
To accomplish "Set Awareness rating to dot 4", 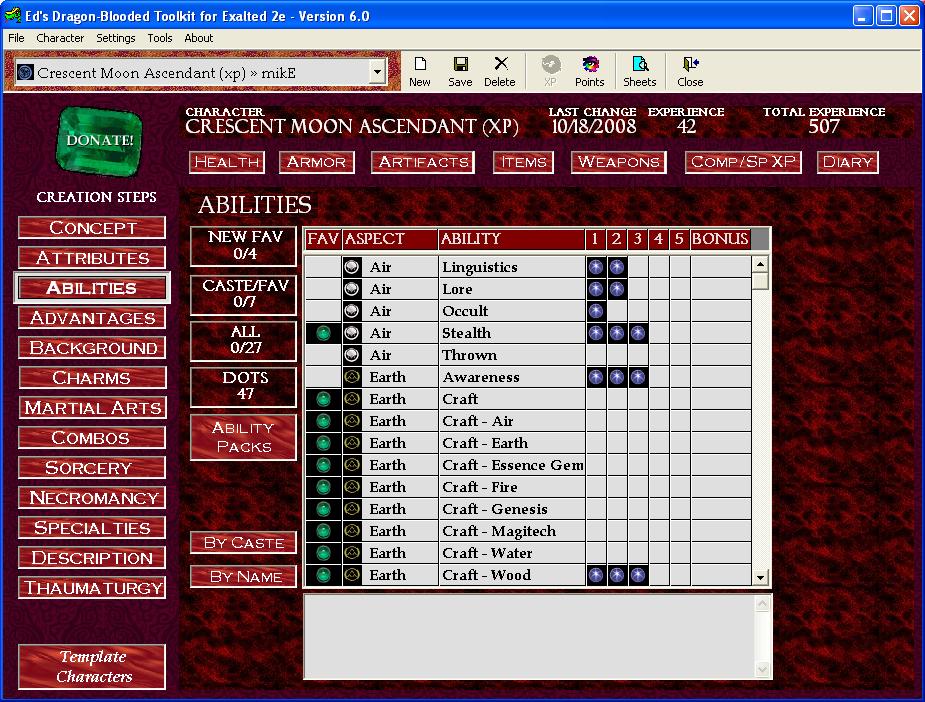I will 658,377.
